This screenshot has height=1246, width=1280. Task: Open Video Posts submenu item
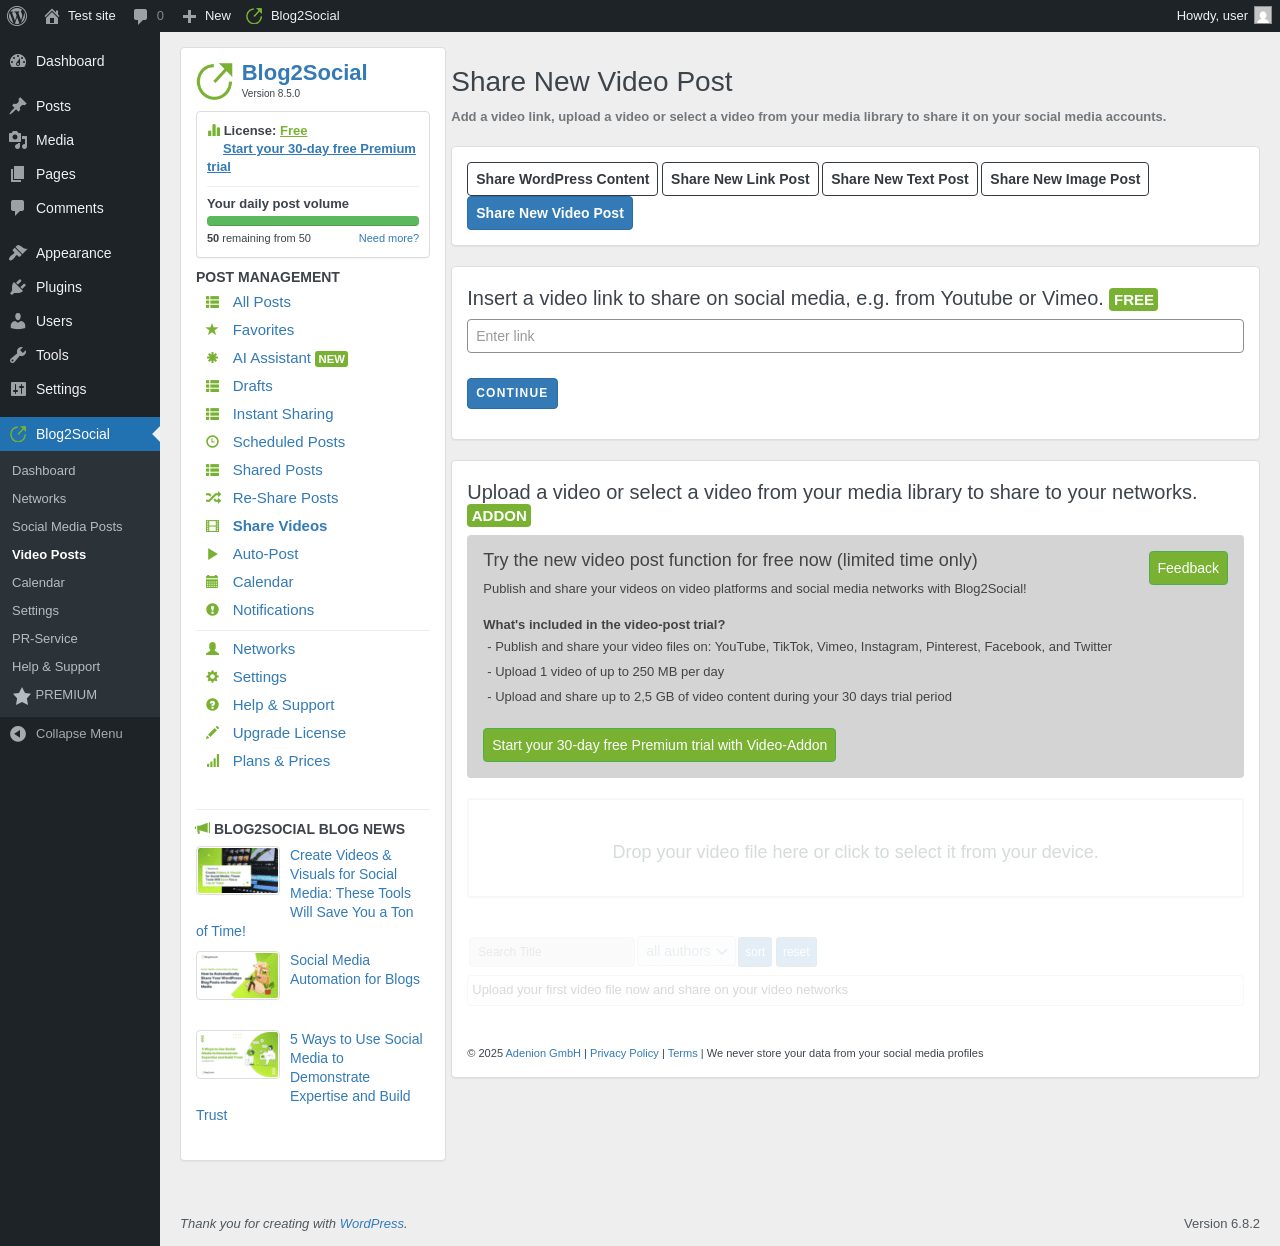49,555
